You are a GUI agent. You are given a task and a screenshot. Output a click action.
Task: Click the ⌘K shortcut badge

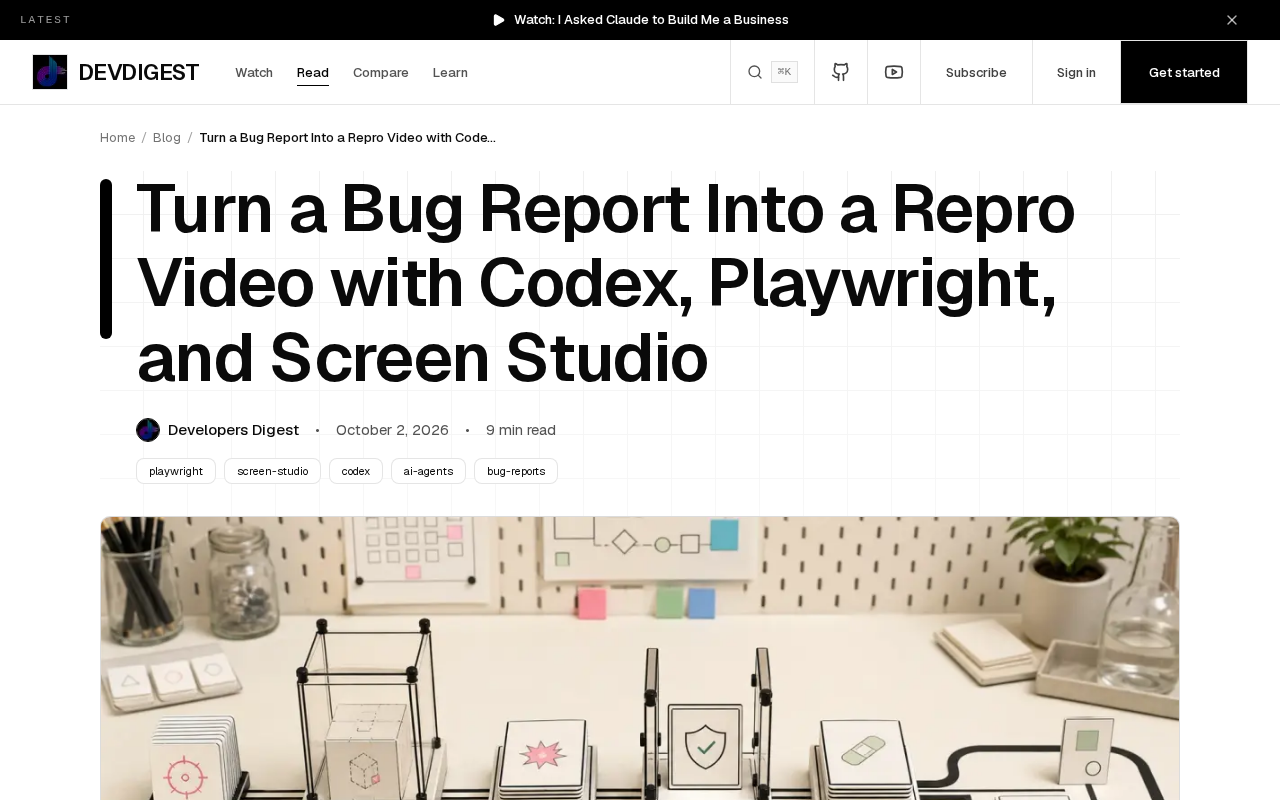(784, 72)
